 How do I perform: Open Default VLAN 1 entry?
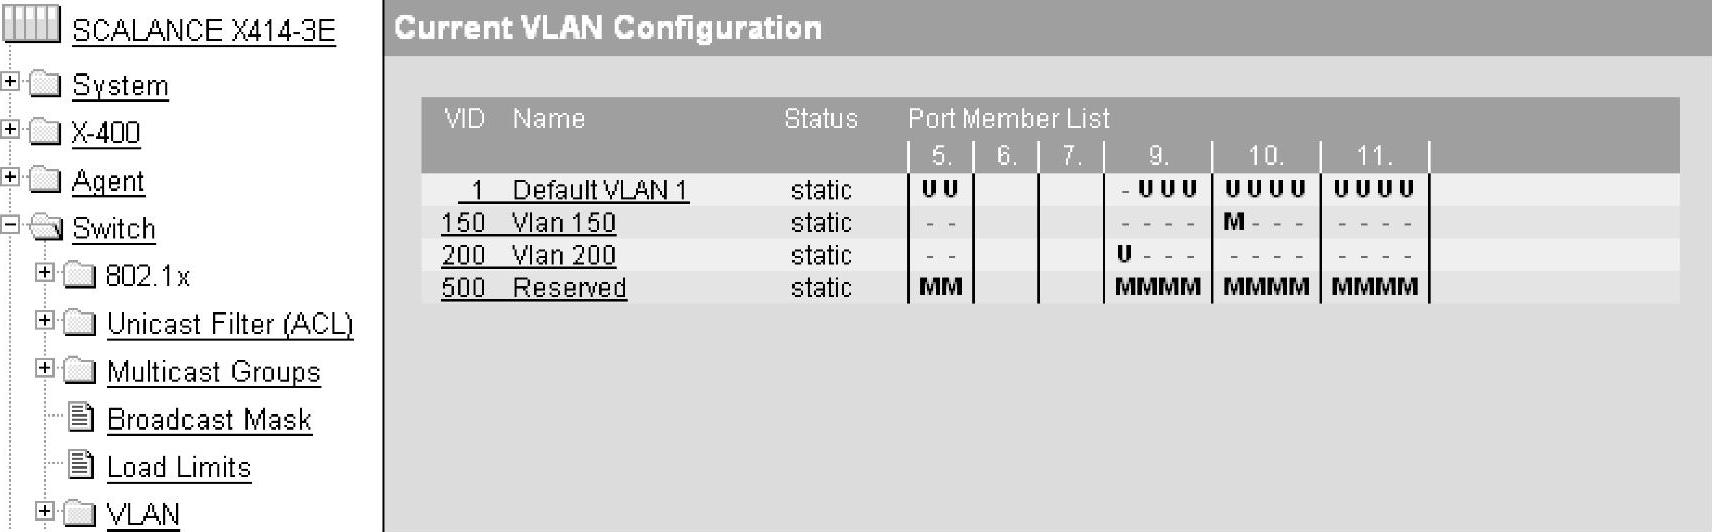(x=599, y=190)
